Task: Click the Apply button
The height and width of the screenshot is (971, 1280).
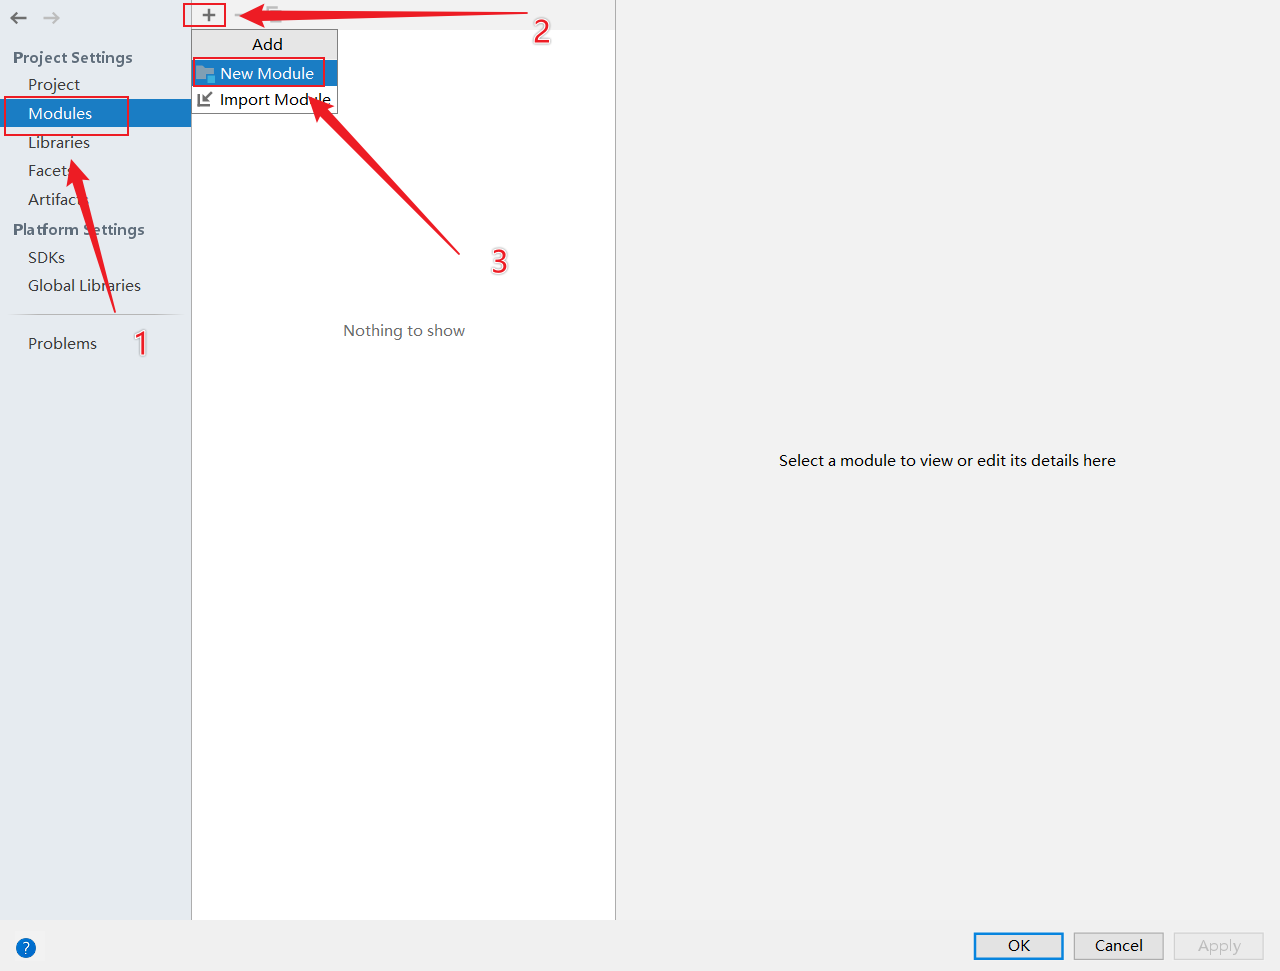Action: click(1218, 946)
